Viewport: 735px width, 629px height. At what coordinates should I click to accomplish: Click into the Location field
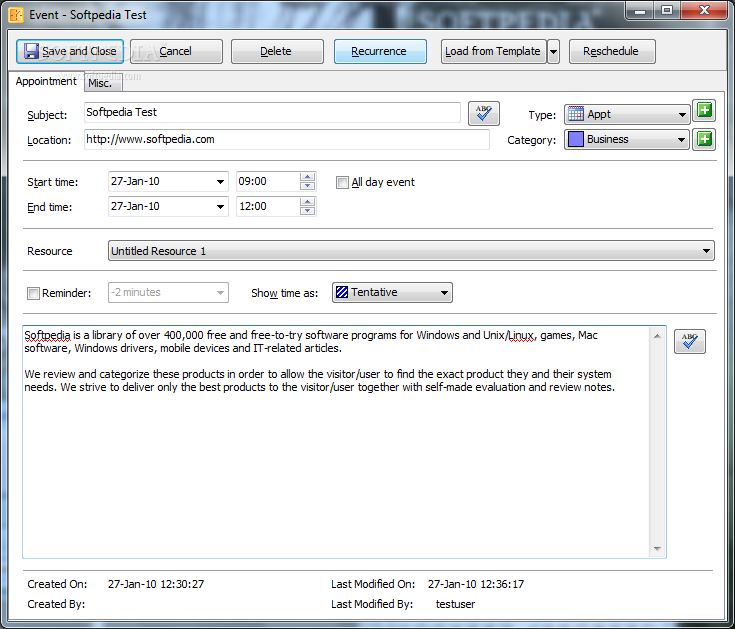click(286, 140)
